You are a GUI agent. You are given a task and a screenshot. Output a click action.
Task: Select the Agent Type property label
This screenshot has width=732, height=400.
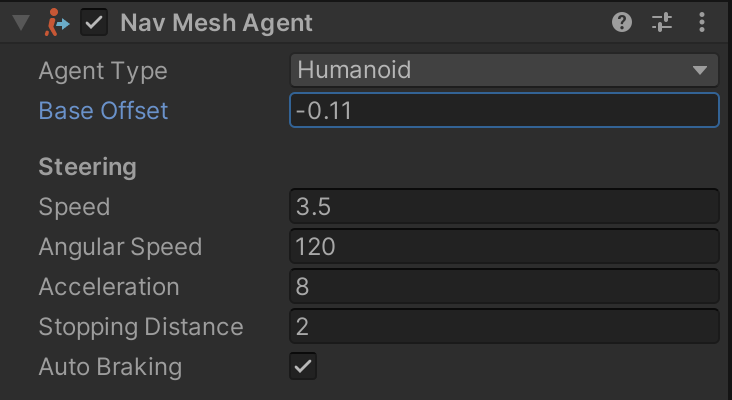(x=103, y=71)
